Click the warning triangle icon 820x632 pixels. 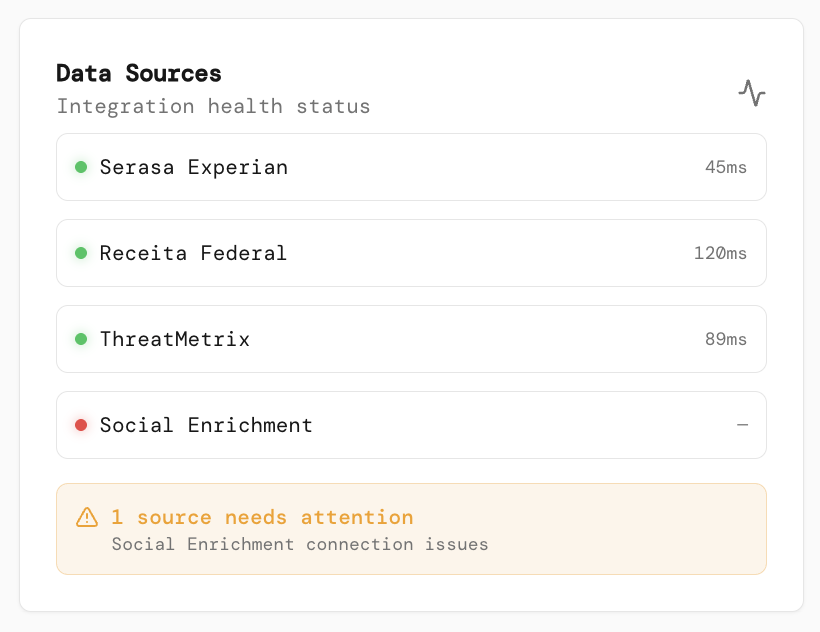pyautogui.click(x=87, y=517)
